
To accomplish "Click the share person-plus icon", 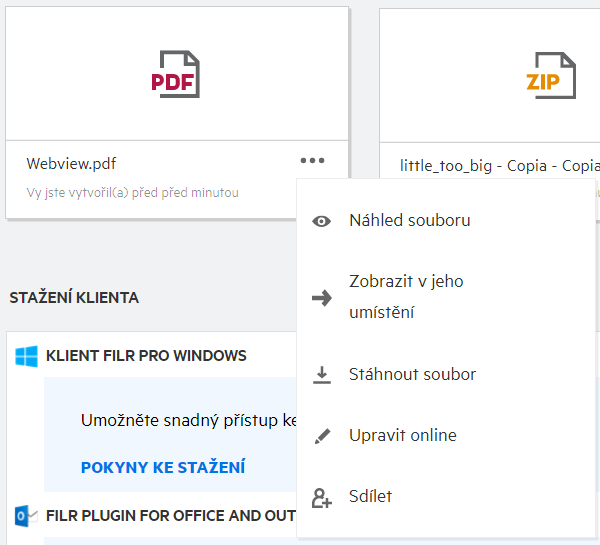I will 321,497.
